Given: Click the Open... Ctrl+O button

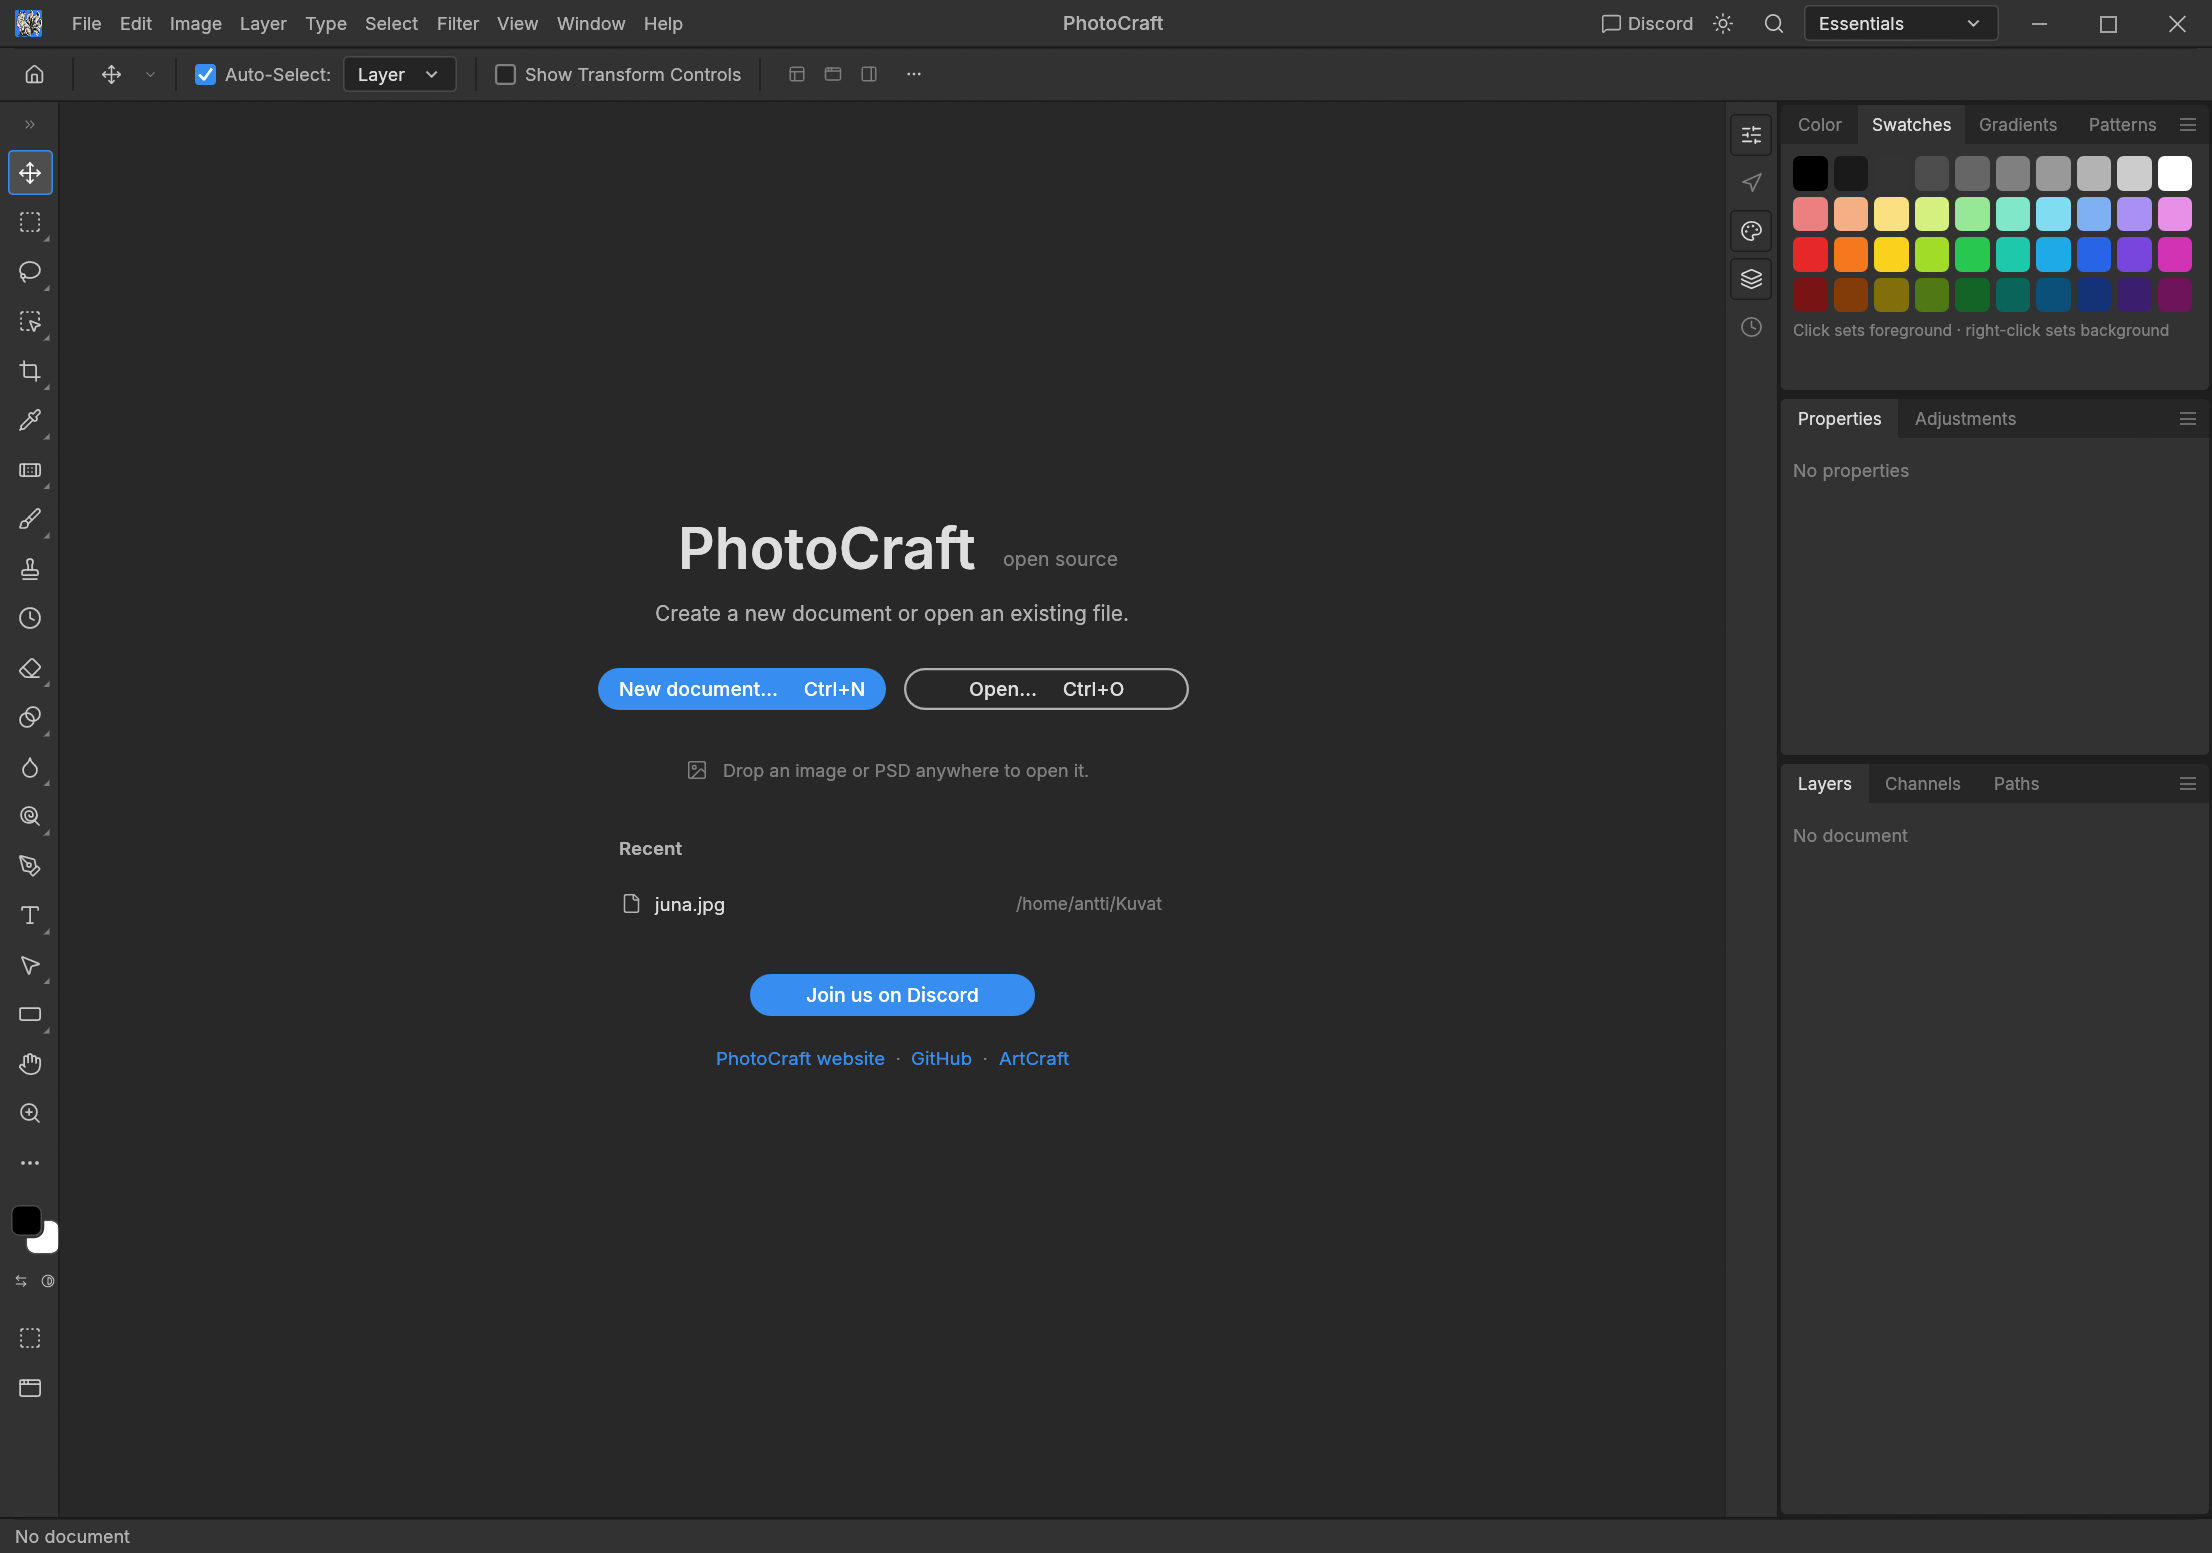Looking at the screenshot, I should (1046, 689).
